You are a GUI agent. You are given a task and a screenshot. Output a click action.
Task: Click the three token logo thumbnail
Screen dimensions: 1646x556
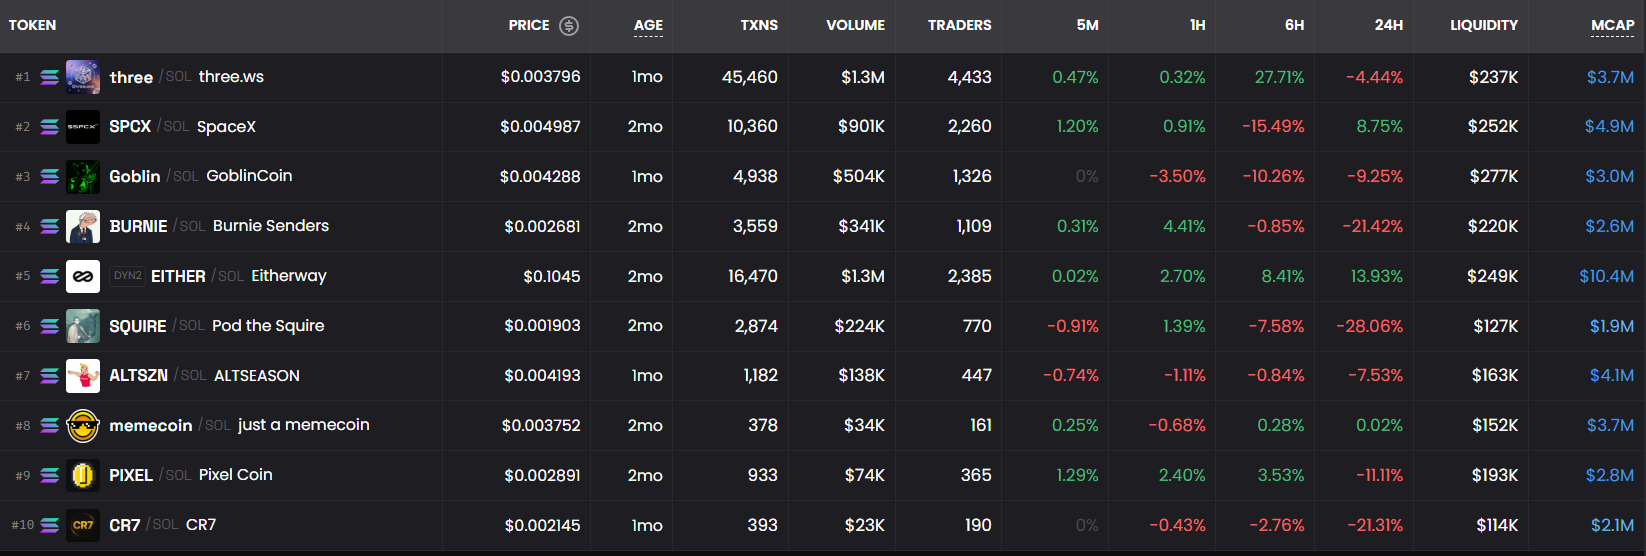pos(83,77)
